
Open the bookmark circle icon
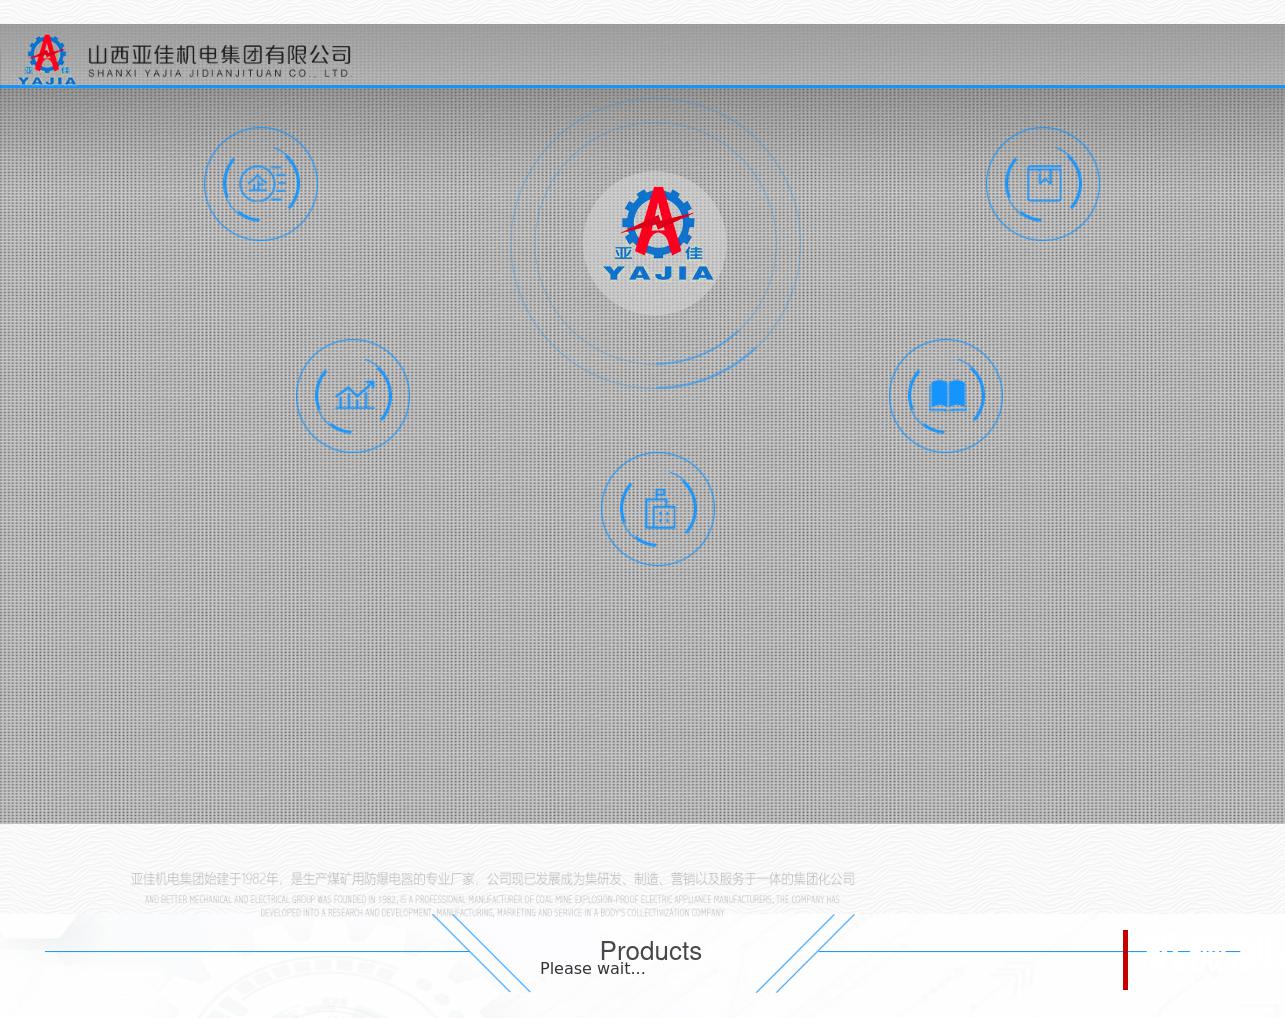1042,184
